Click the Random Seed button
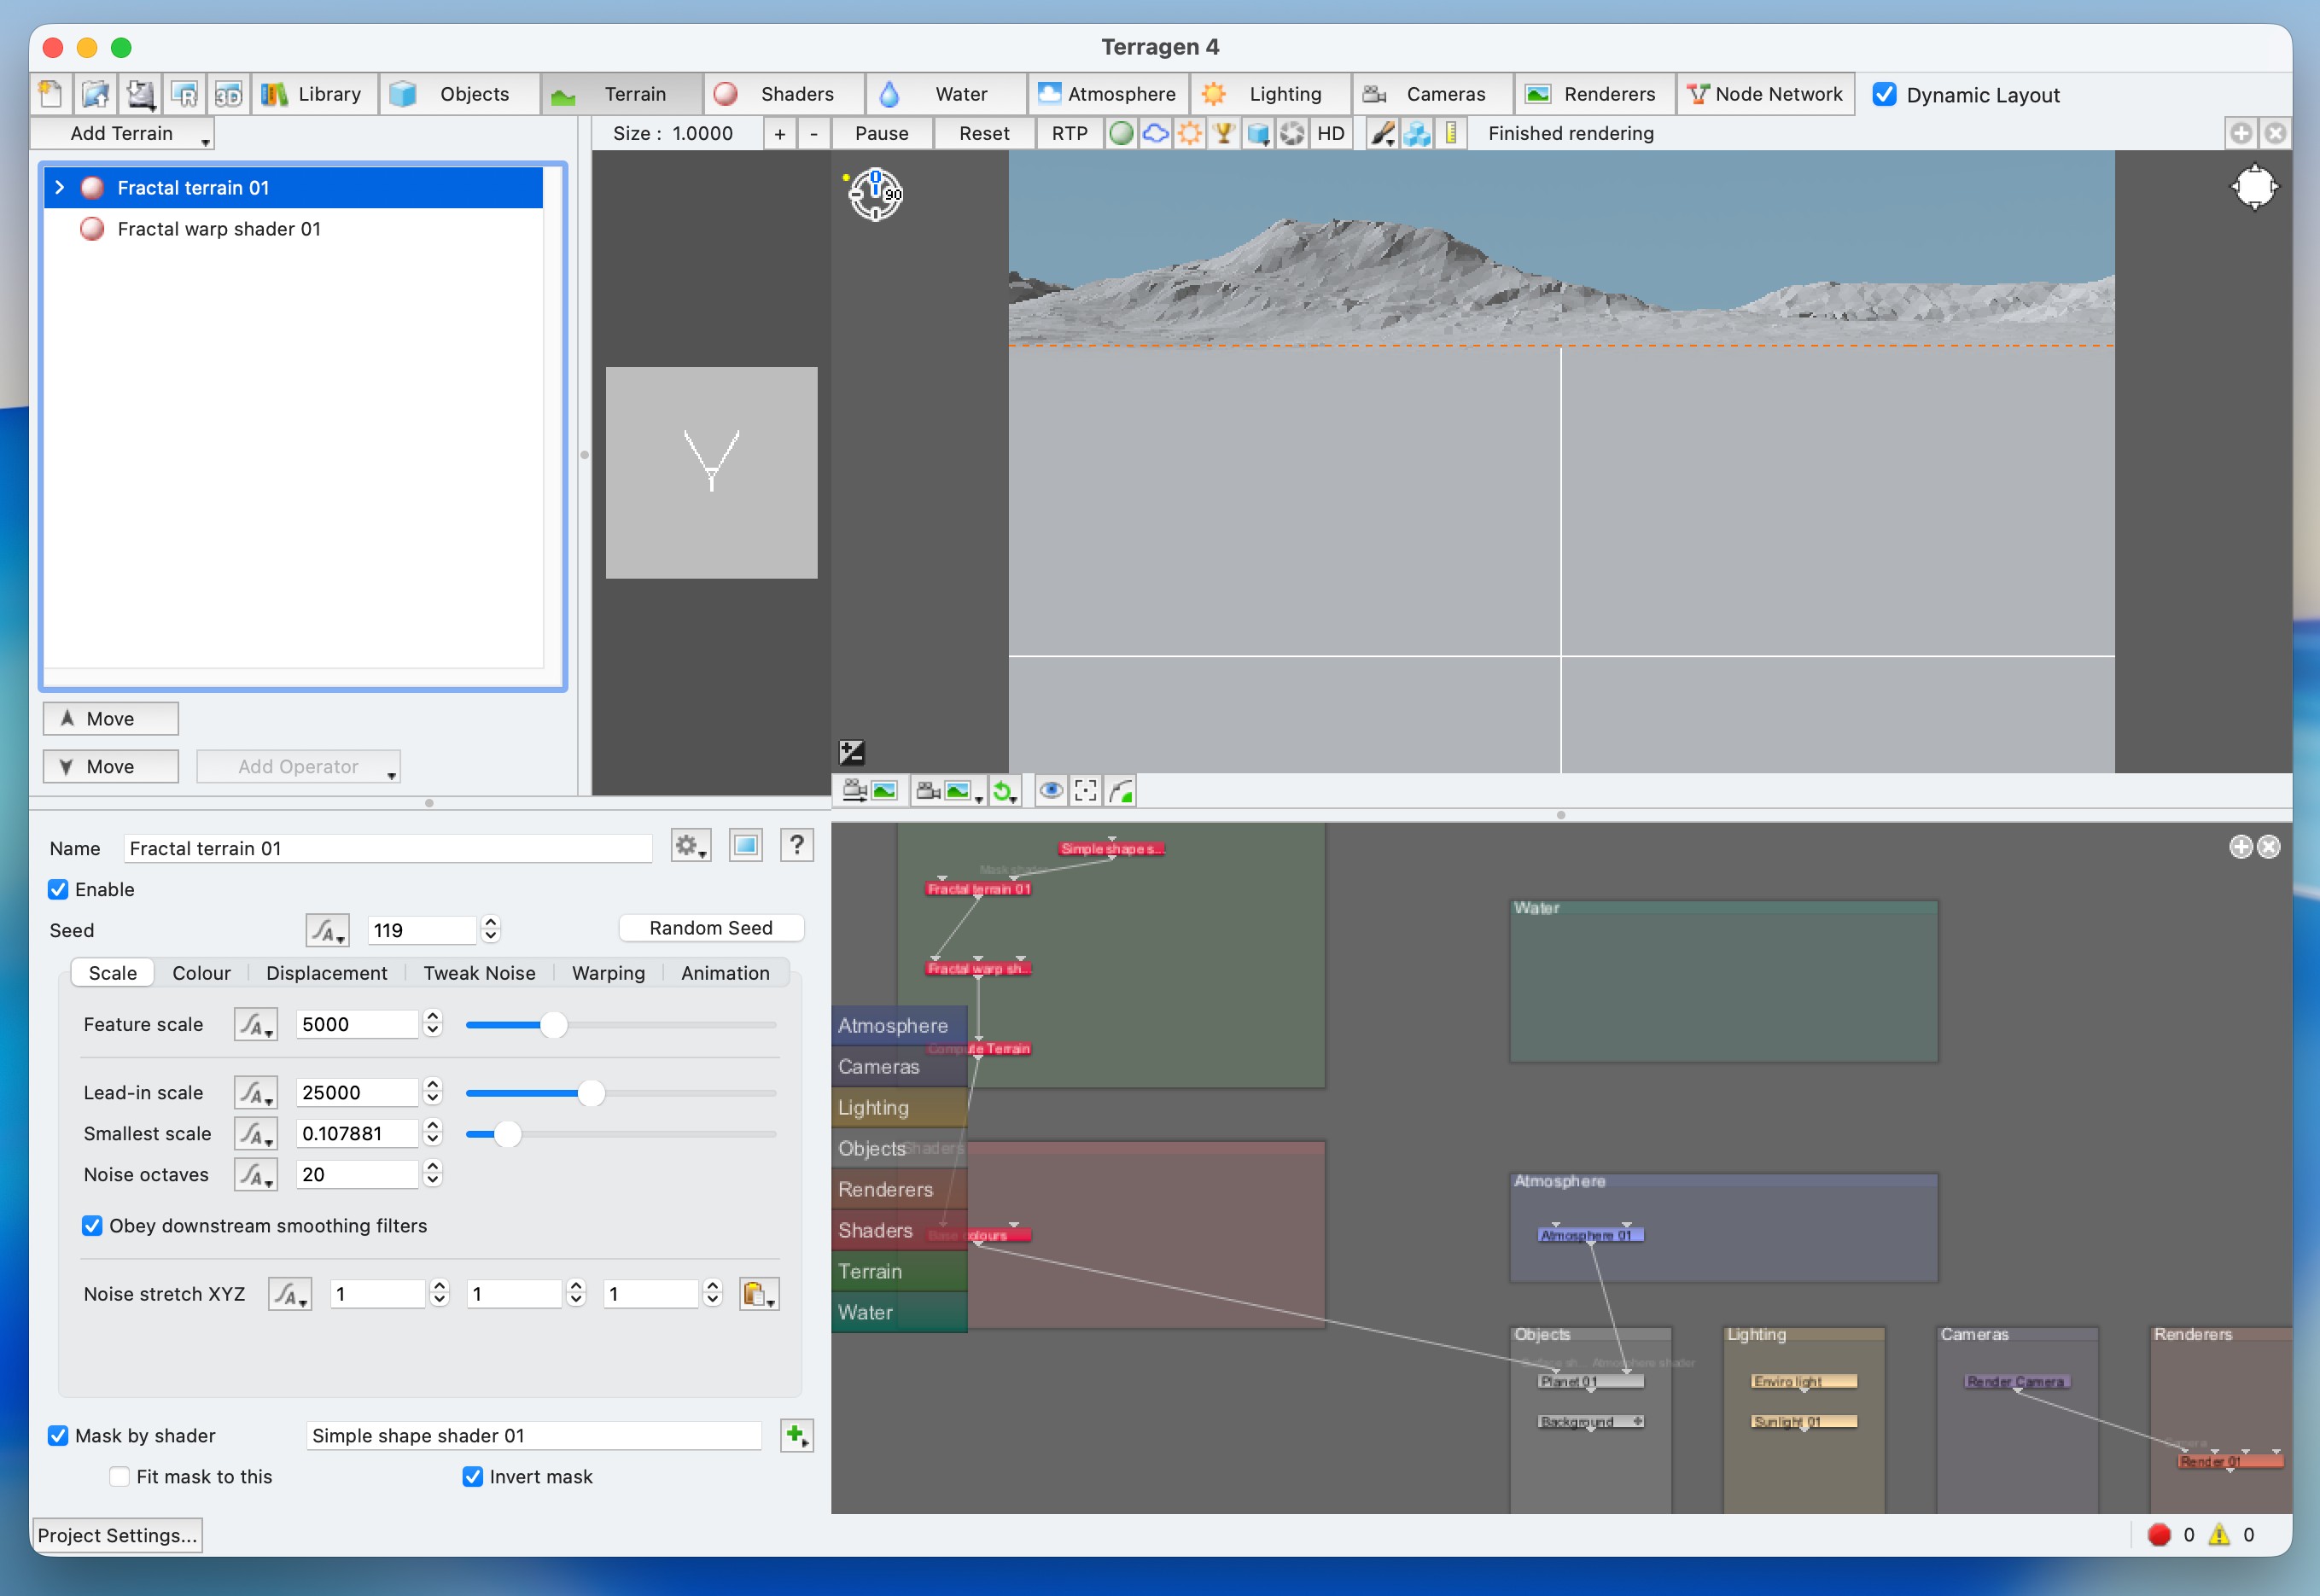 710,928
